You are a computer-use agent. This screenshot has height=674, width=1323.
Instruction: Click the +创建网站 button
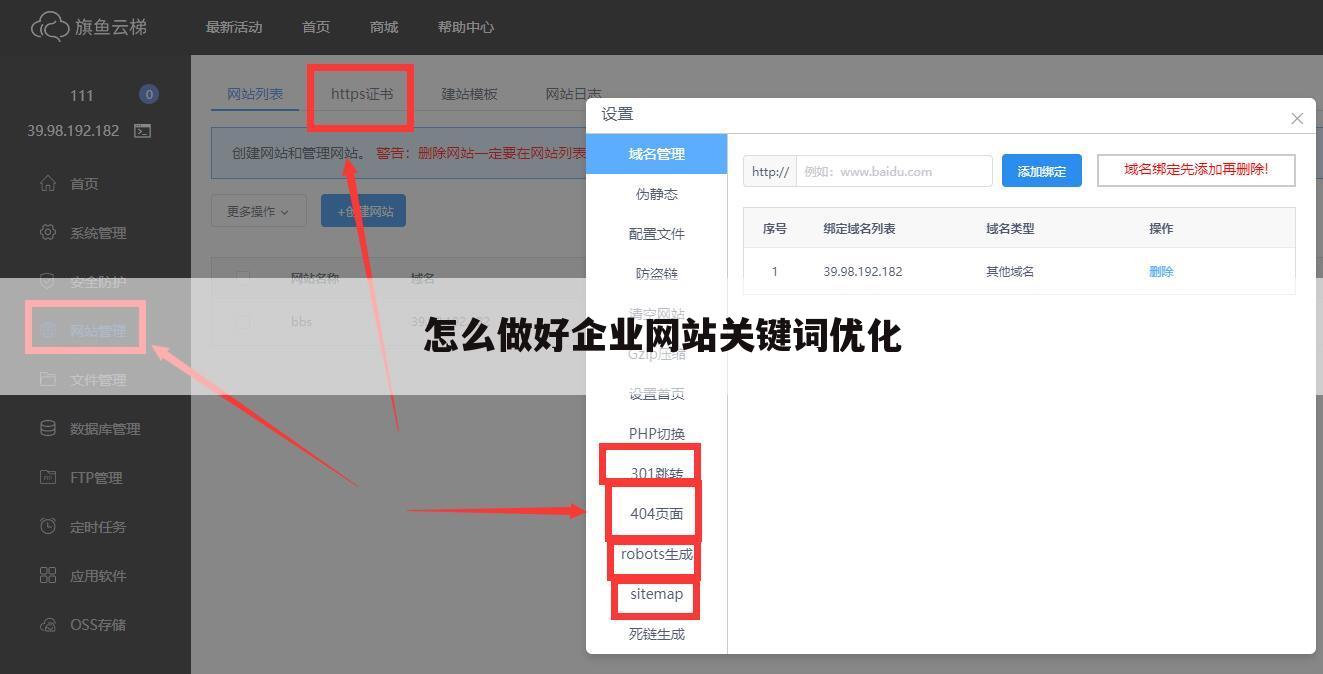(363, 211)
